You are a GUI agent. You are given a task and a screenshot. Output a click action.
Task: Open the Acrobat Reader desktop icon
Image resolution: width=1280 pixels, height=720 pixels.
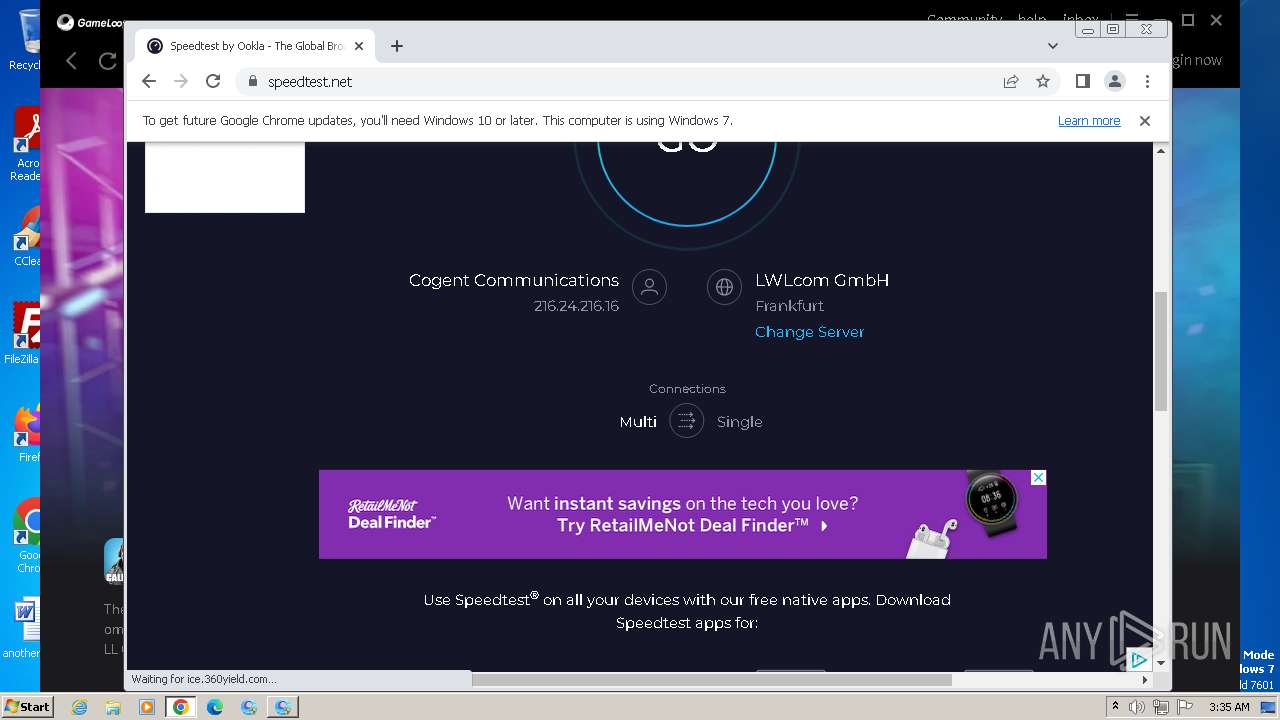25,145
